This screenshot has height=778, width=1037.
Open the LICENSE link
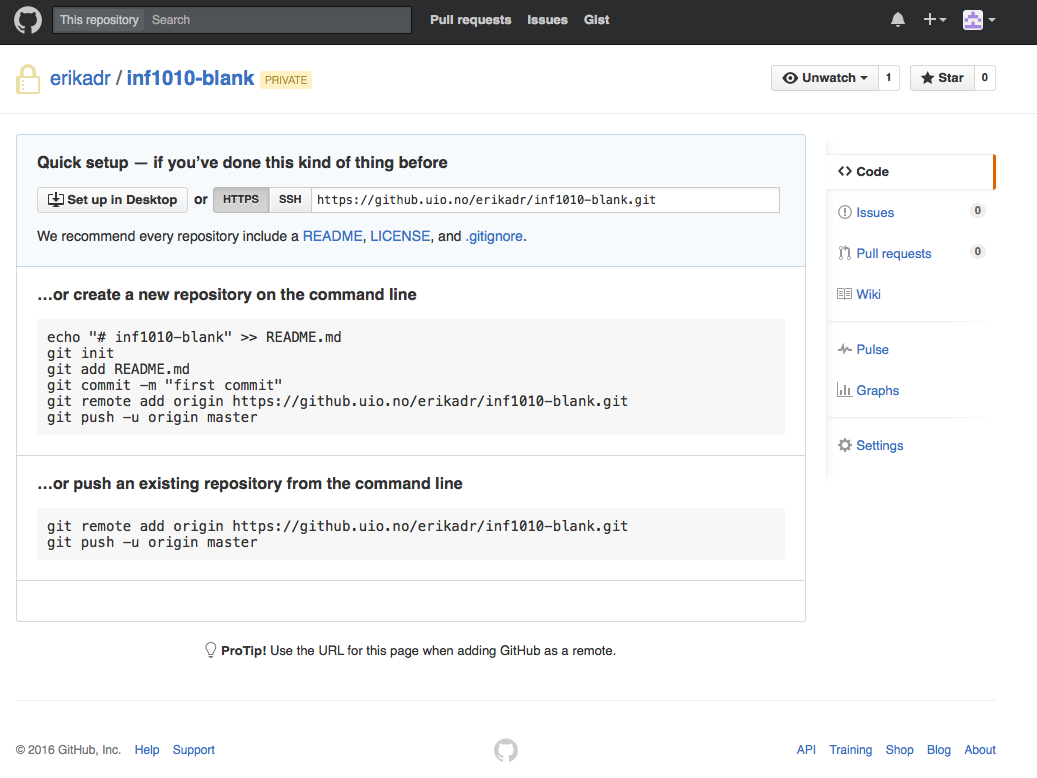[x=399, y=236]
